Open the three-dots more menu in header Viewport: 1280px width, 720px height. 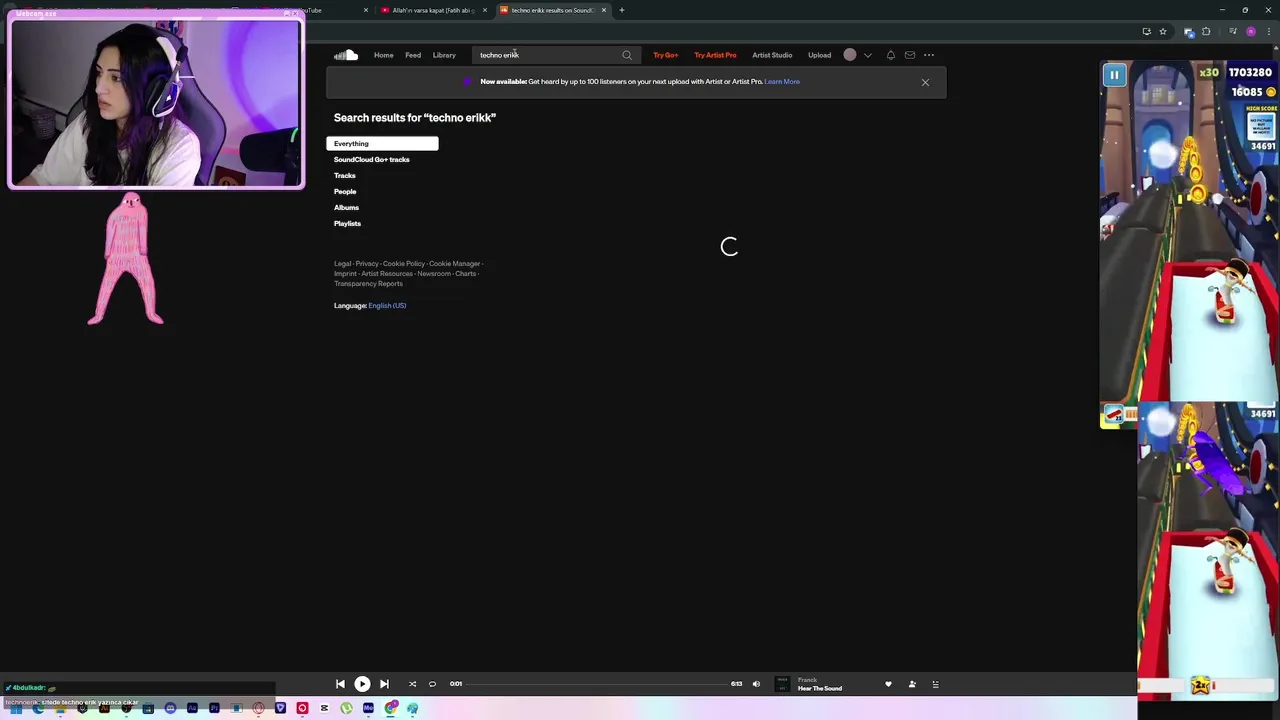pyautogui.click(x=929, y=55)
